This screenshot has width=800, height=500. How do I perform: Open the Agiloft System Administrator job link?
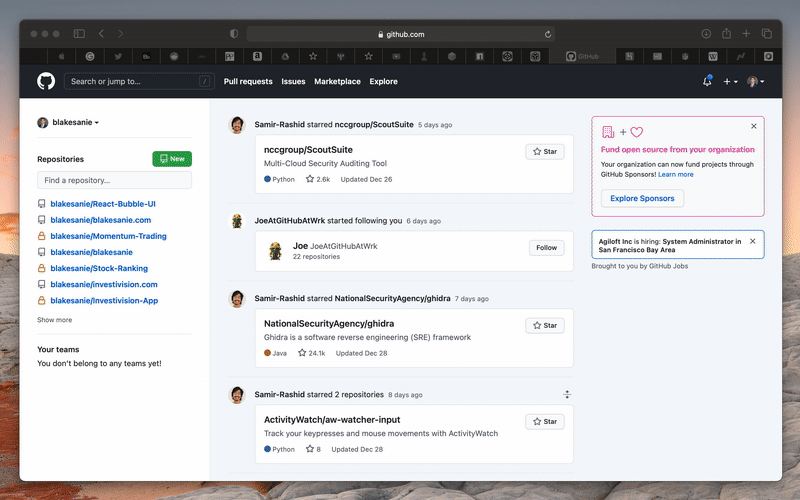[x=670, y=245]
